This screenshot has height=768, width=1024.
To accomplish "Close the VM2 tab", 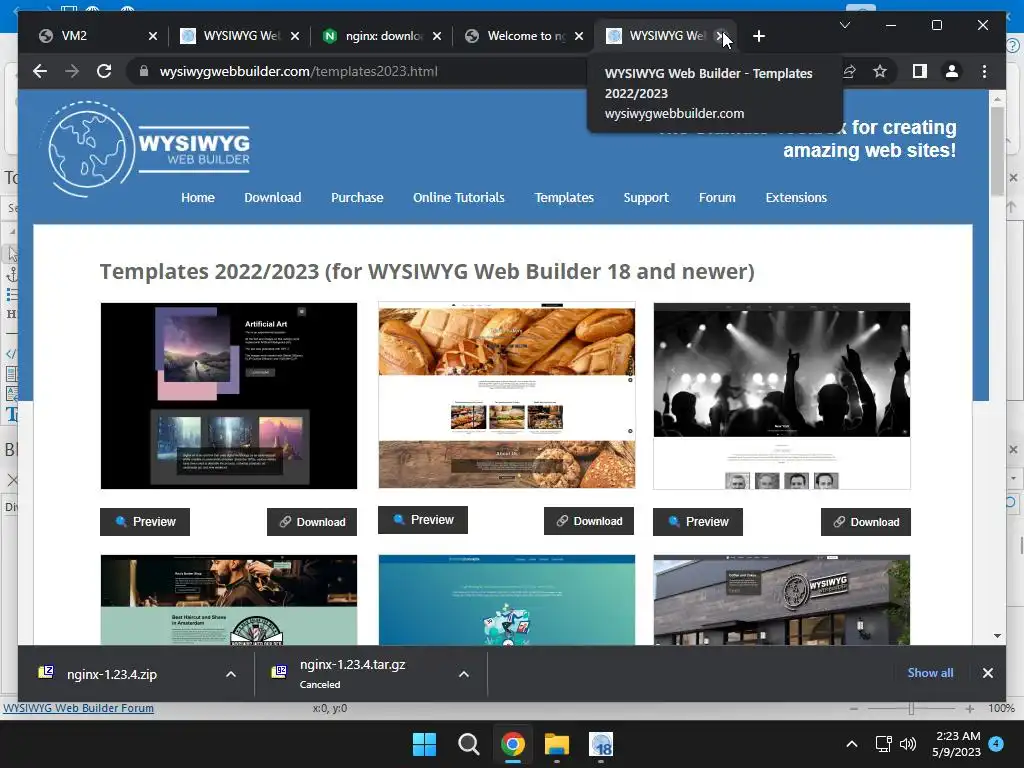I will [153, 36].
